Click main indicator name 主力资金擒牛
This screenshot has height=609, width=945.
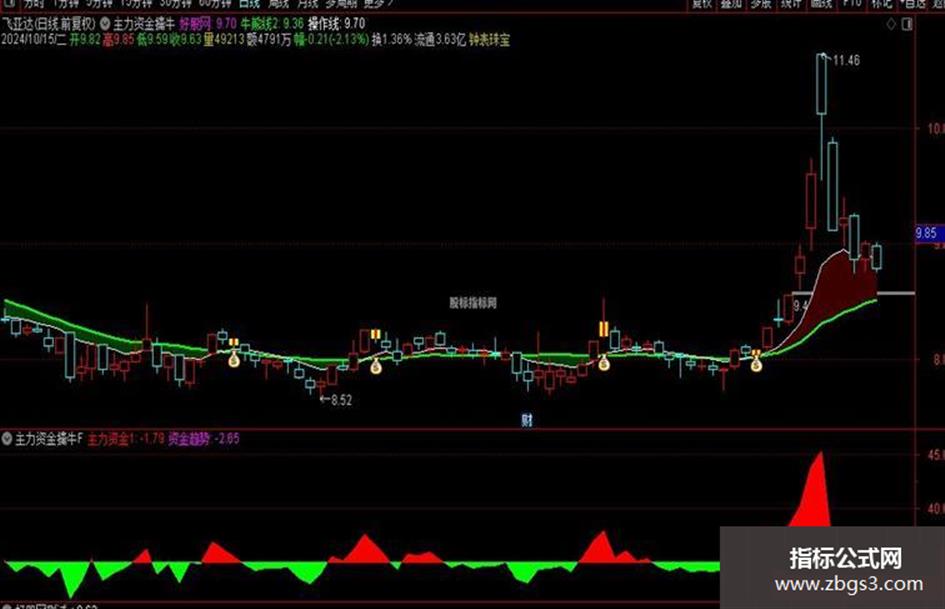[x=144, y=24]
